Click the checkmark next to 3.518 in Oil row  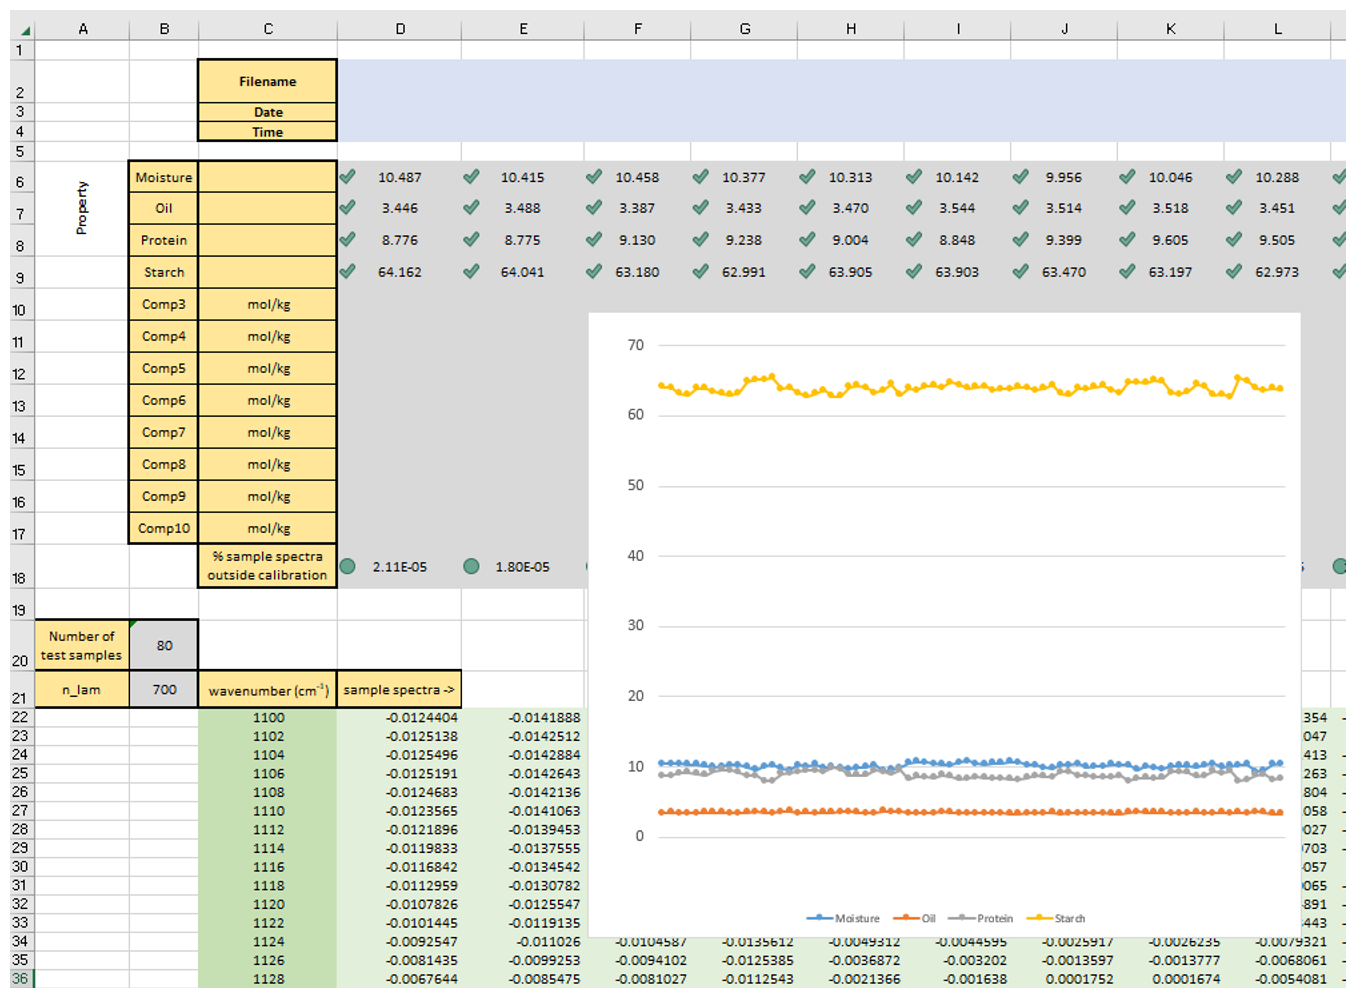pyautogui.click(x=1127, y=208)
